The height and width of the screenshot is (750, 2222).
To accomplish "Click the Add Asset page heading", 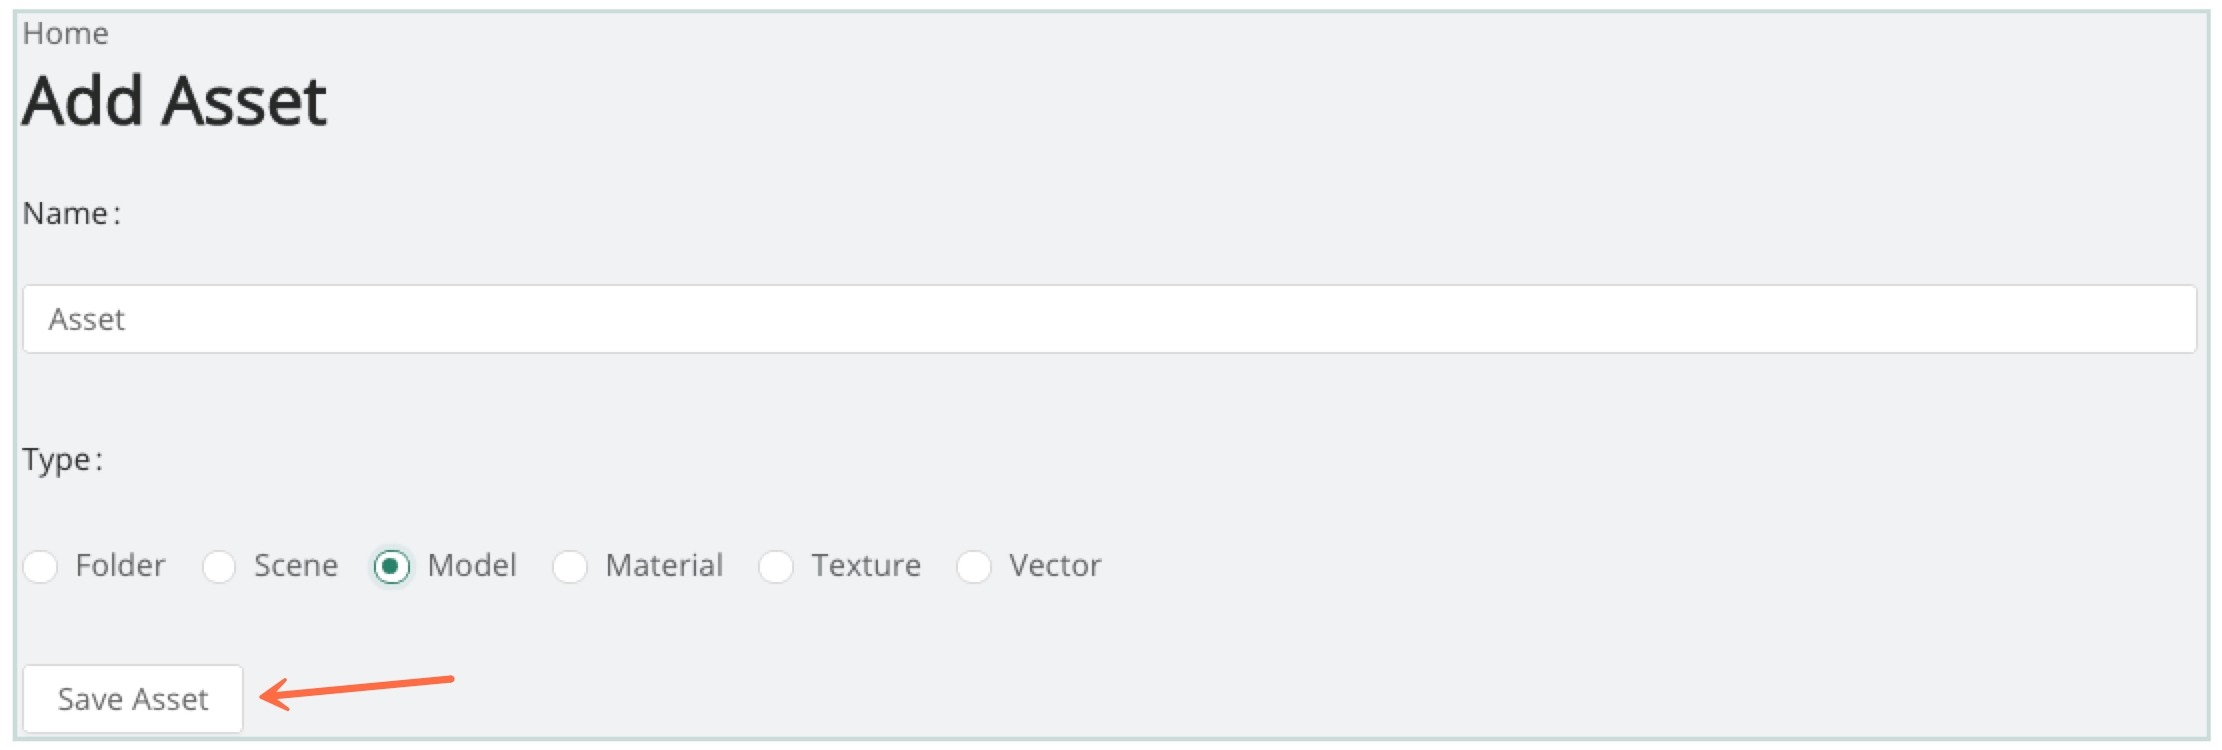I will (175, 102).
